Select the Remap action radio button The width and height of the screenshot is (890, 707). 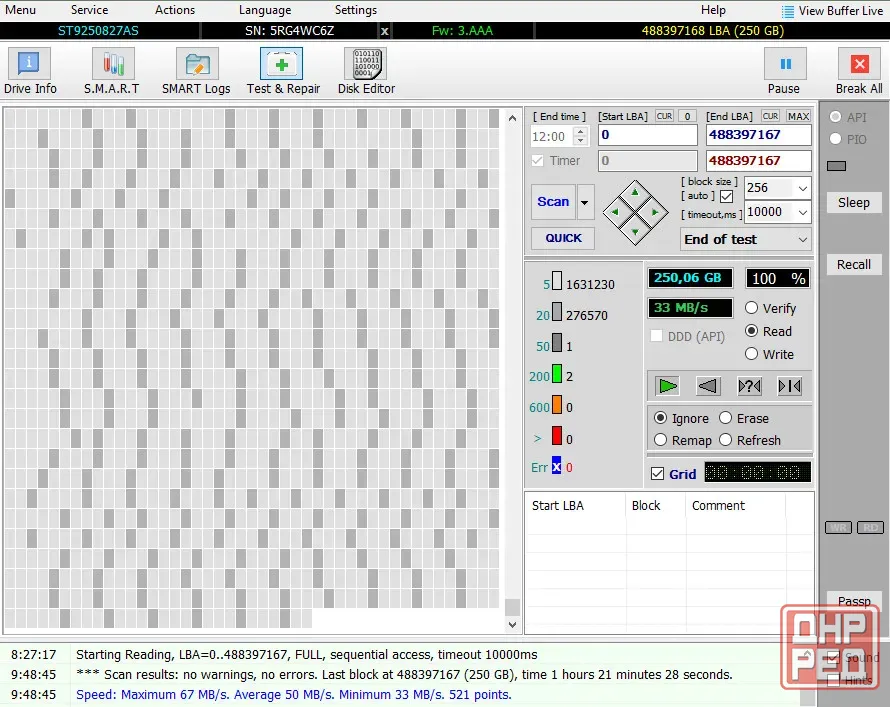[x=660, y=440]
